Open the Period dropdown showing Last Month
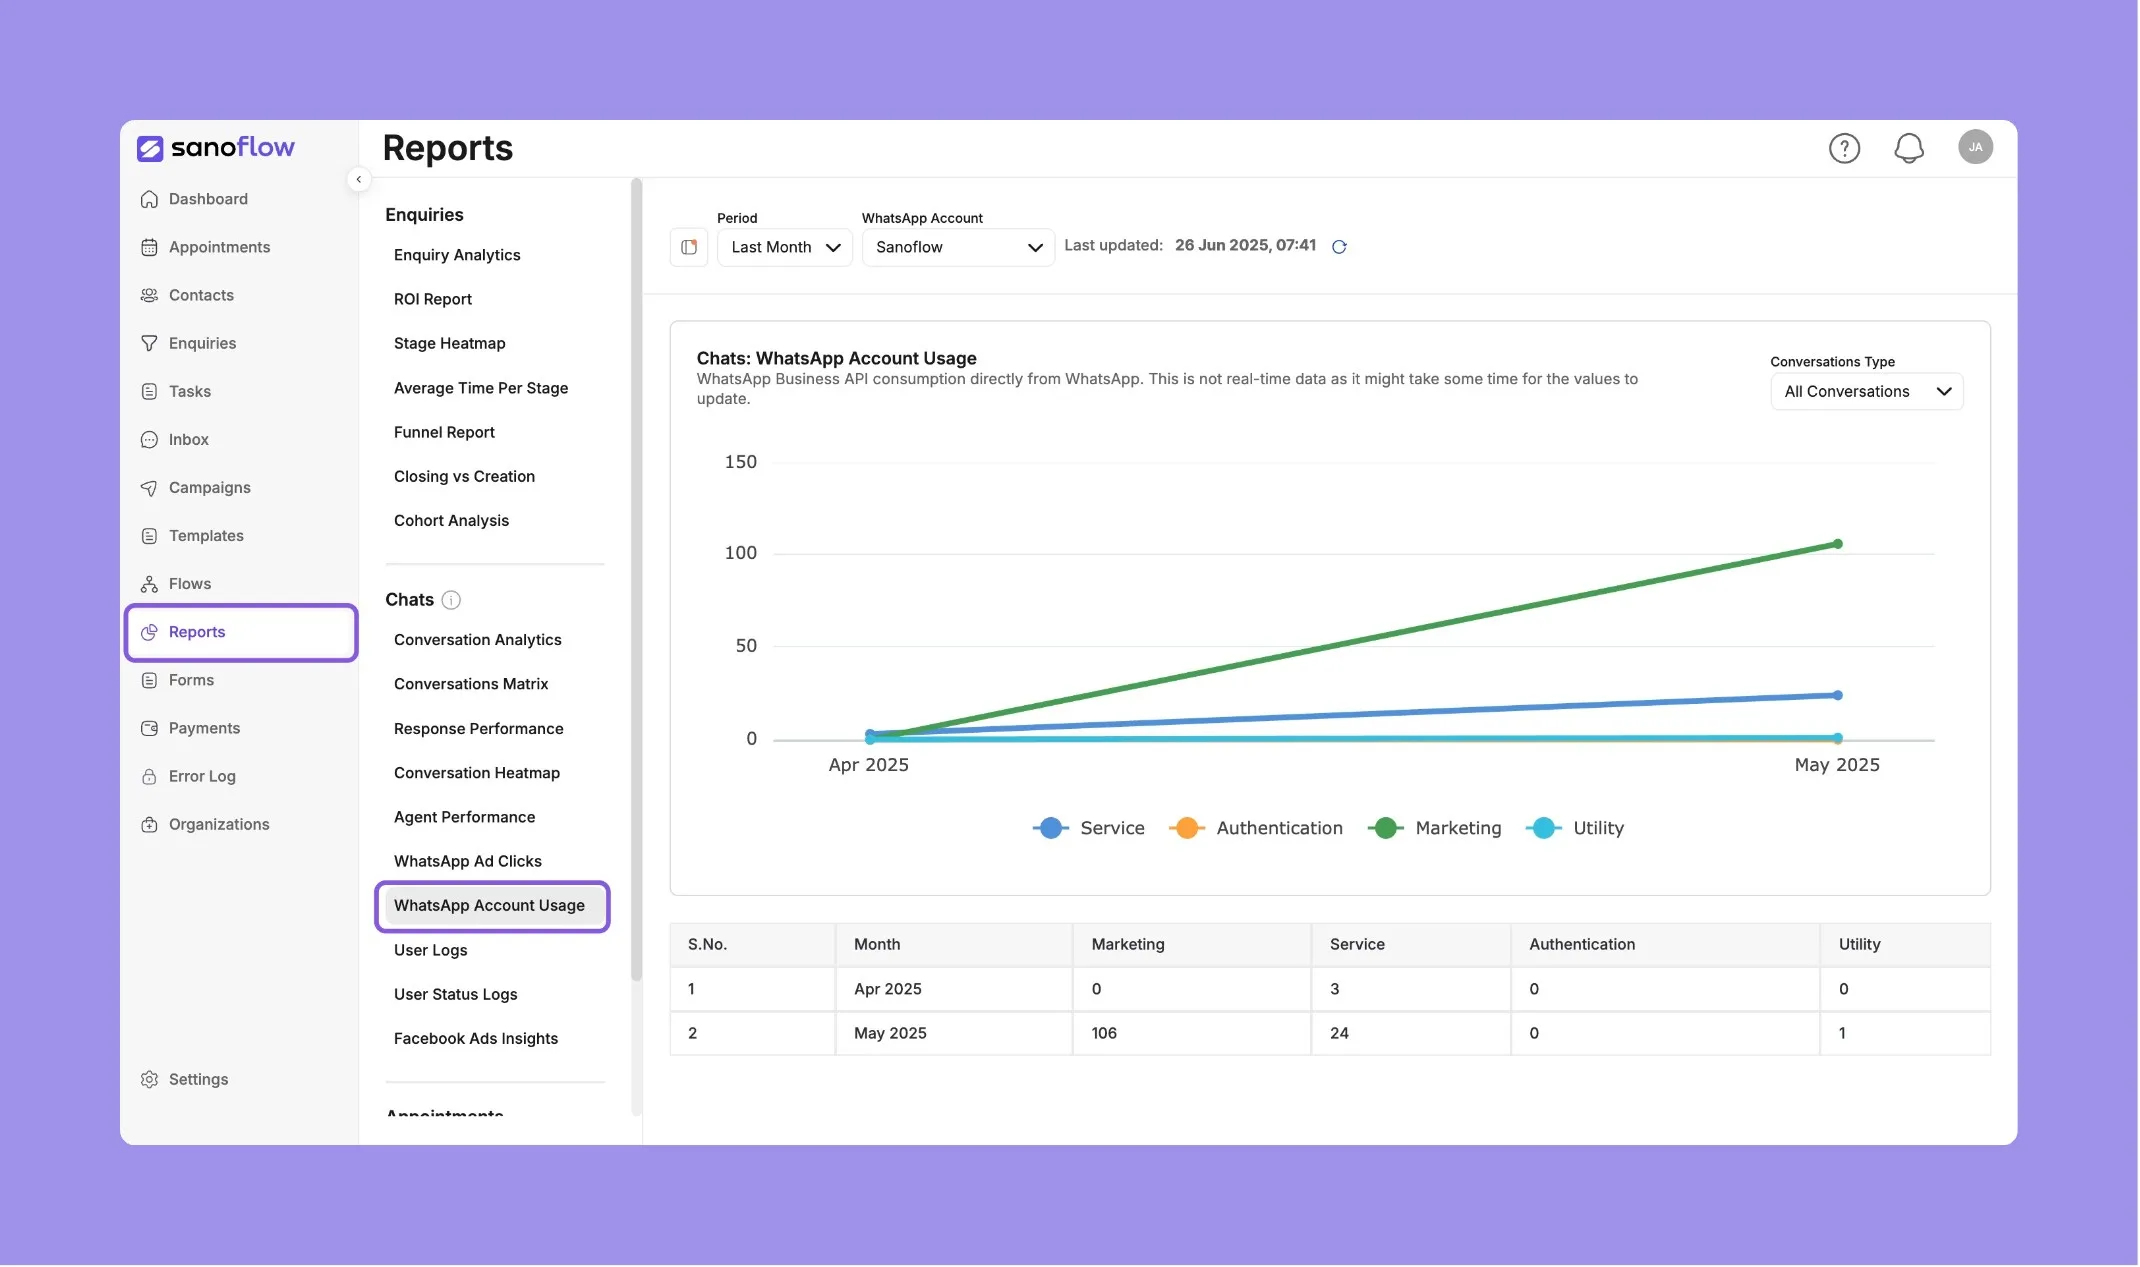This screenshot has height=1267, width=2140. click(786, 247)
